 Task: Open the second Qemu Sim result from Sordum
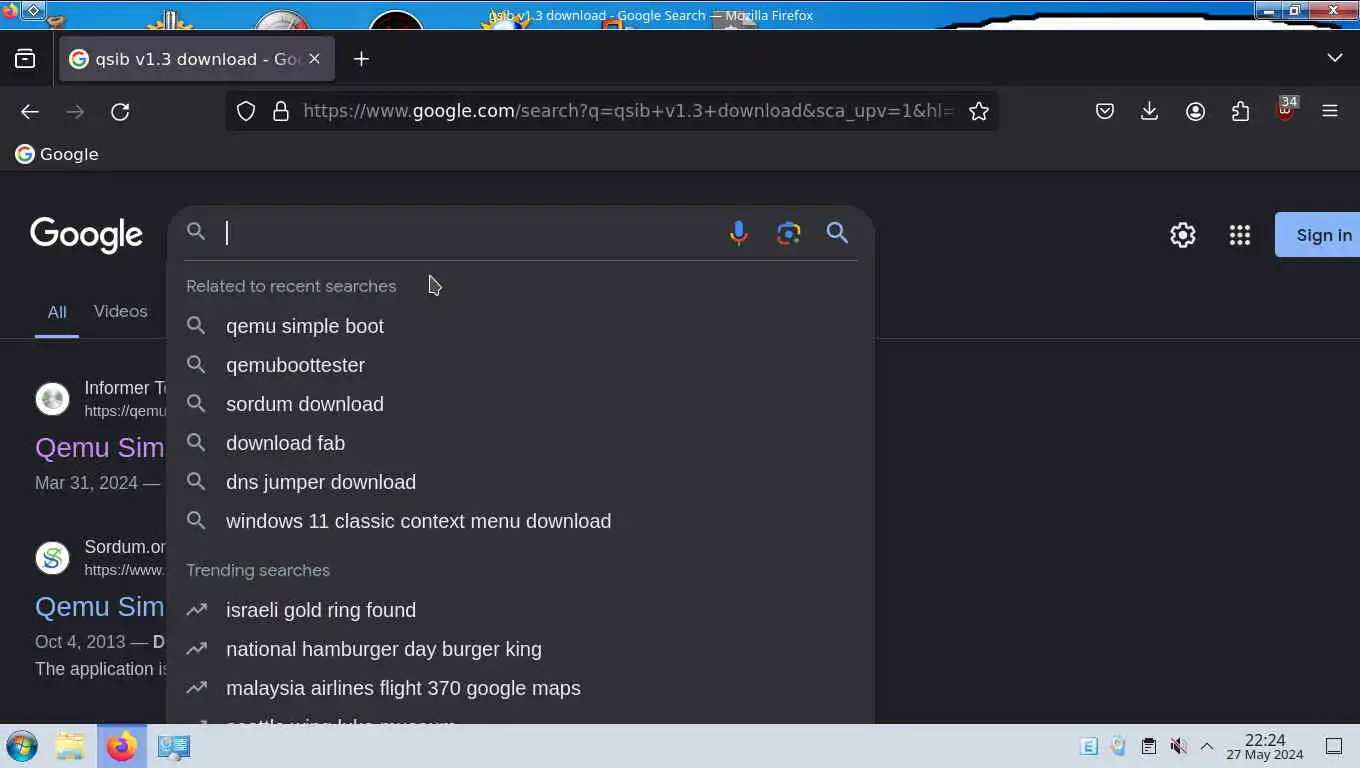(100, 607)
